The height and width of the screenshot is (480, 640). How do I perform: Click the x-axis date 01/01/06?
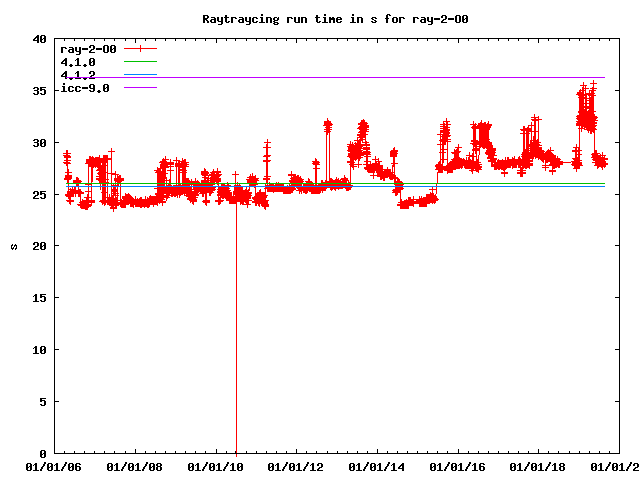tap(52, 467)
